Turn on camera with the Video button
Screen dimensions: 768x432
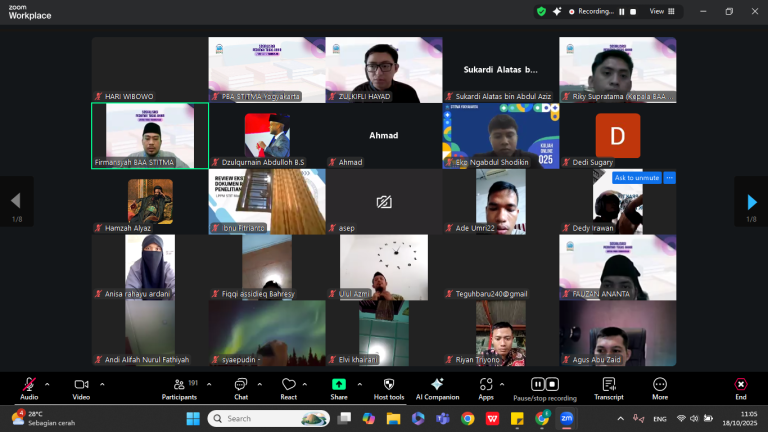pyautogui.click(x=81, y=385)
